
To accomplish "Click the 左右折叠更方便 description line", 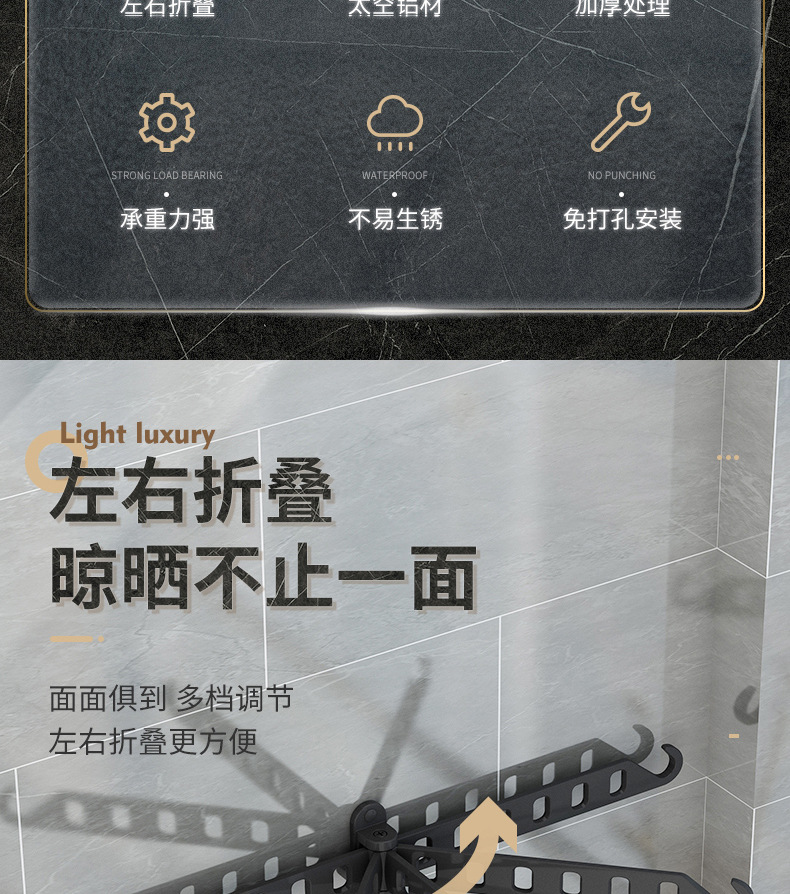I will [x=153, y=741].
